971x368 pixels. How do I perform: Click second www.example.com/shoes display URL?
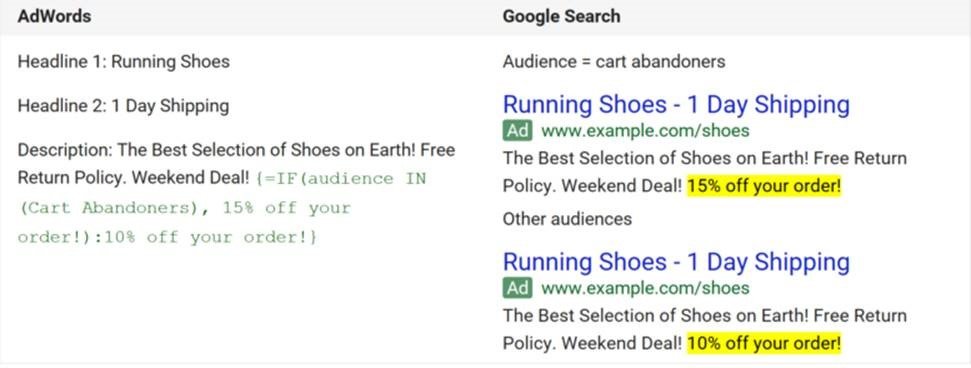pyautogui.click(x=645, y=288)
